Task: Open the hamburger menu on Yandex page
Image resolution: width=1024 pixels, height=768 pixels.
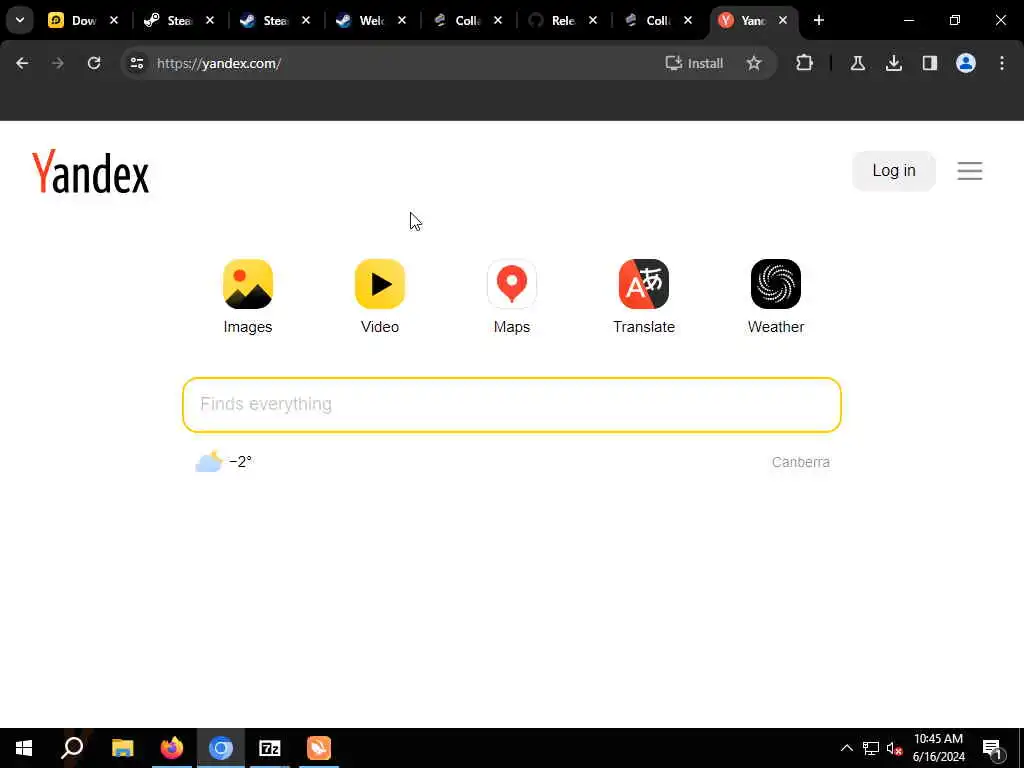Action: (970, 170)
